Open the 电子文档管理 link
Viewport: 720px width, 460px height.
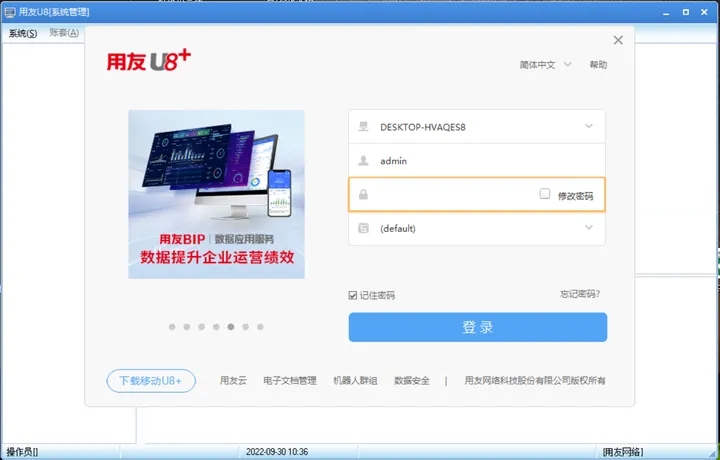[x=290, y=380]
